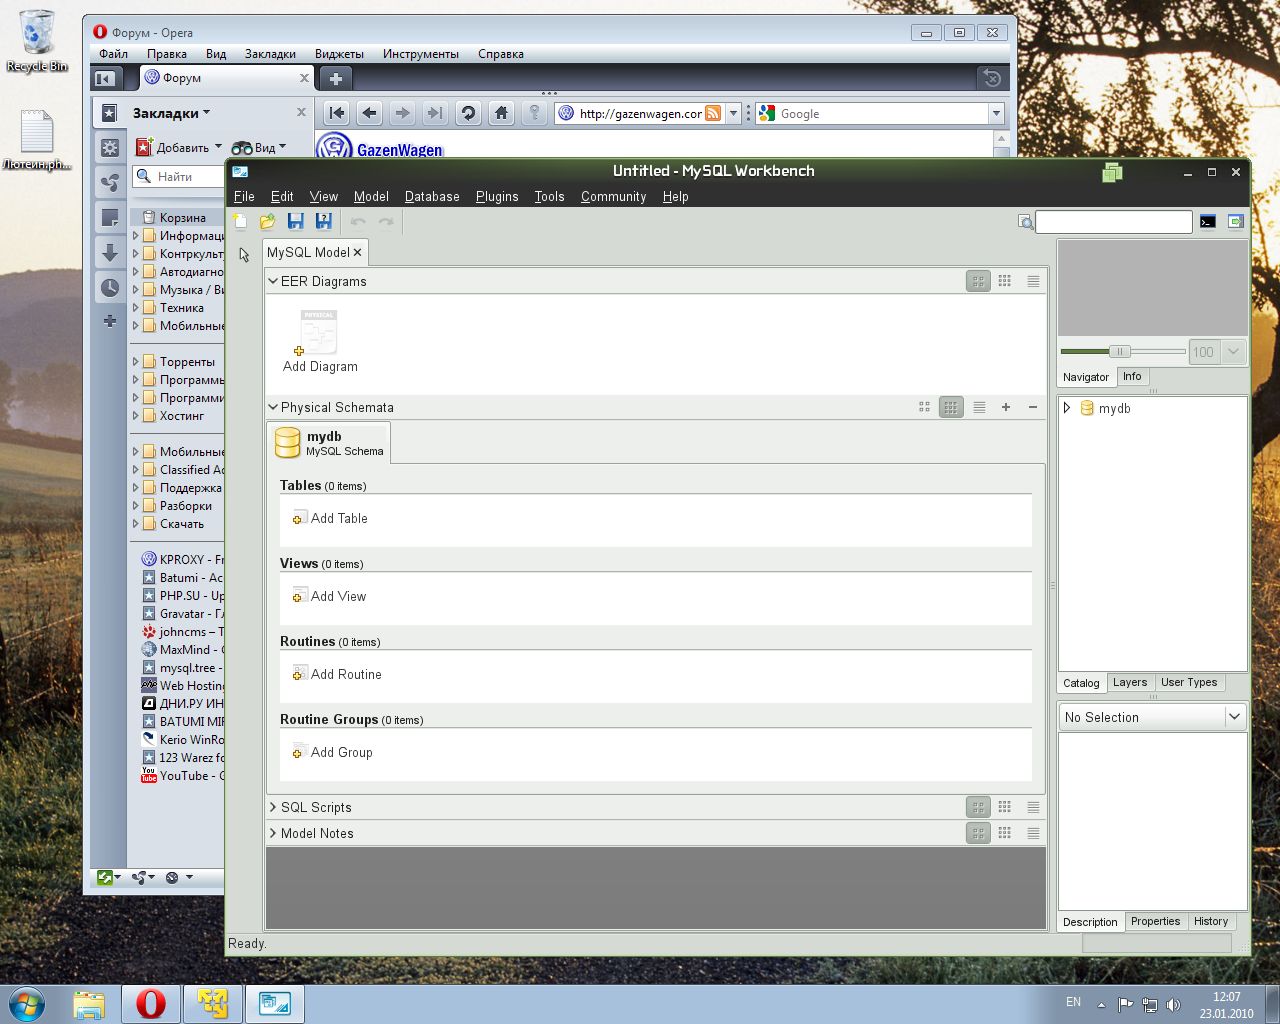Switch EER Diagrams to small icon view
The width and height of the screenshot is (1280, 1024).
click(x=1005, y=281)
